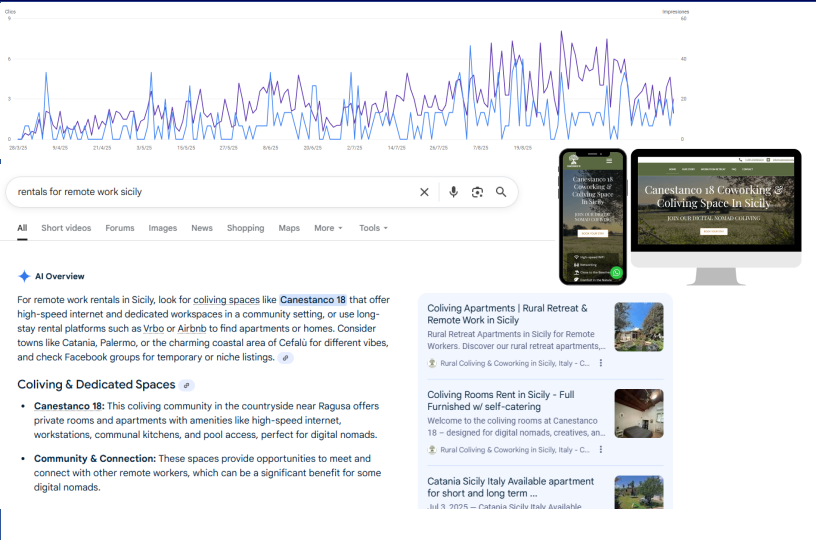Viewport: 816px width, 540px height.
Task: Click site favicon under Coliving Apartments result
Action: click(x=432, y=363)
